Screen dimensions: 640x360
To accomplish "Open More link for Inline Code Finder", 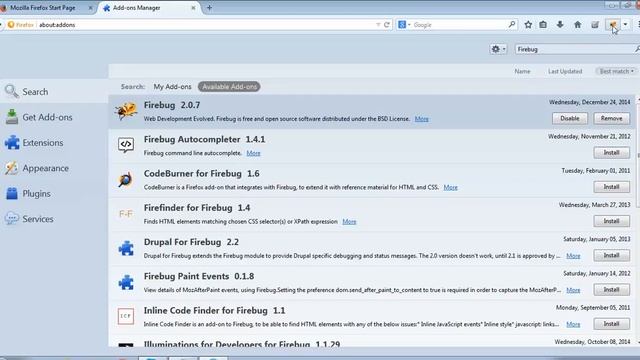I will tap(573, 324).
